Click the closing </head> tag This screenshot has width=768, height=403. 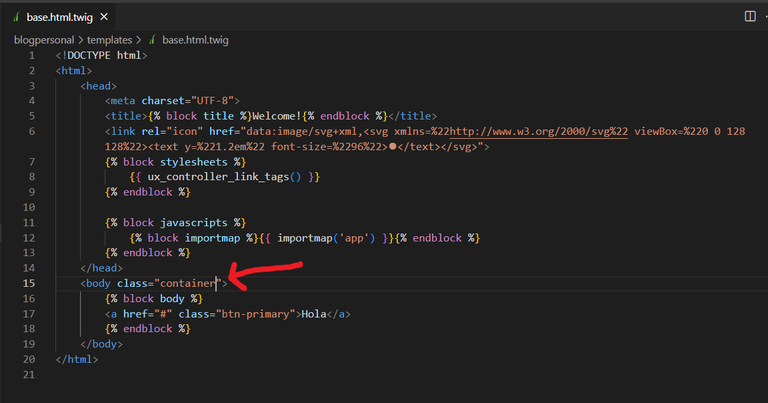(101, 268)
